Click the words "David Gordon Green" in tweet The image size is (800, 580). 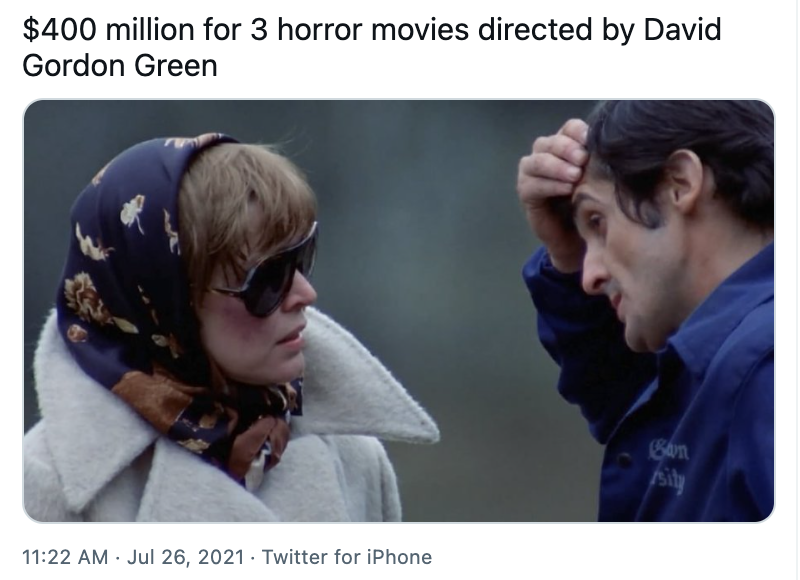[x=372, y=47]
